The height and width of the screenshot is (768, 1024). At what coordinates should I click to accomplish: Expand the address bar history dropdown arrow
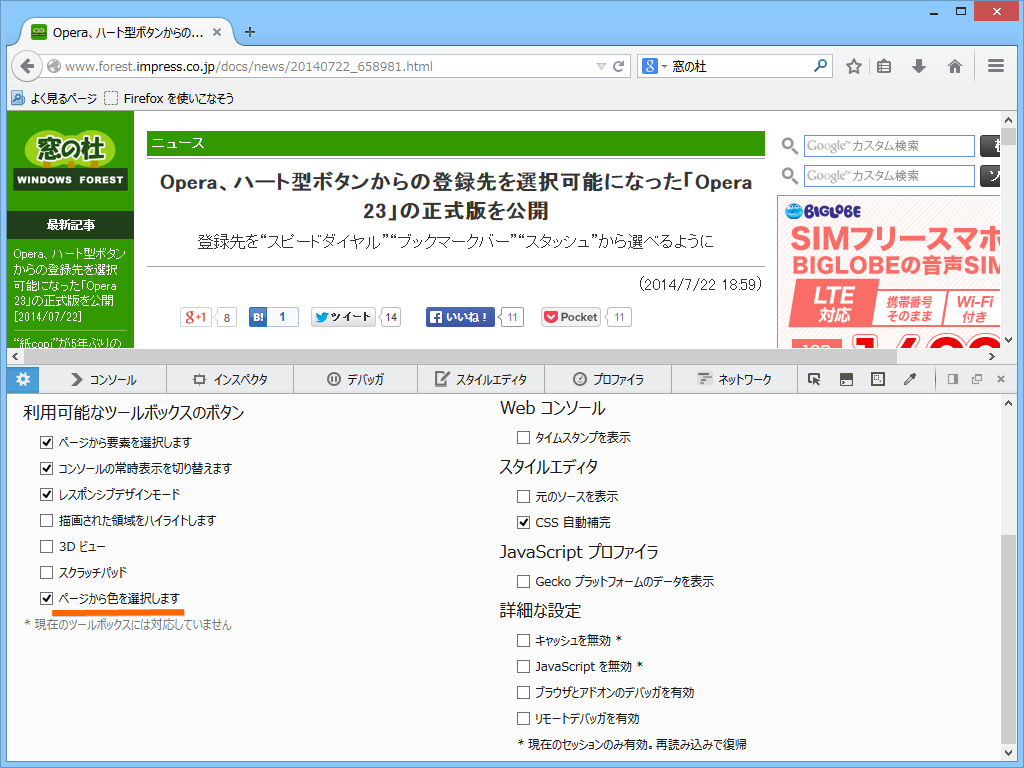click(600, 66)
